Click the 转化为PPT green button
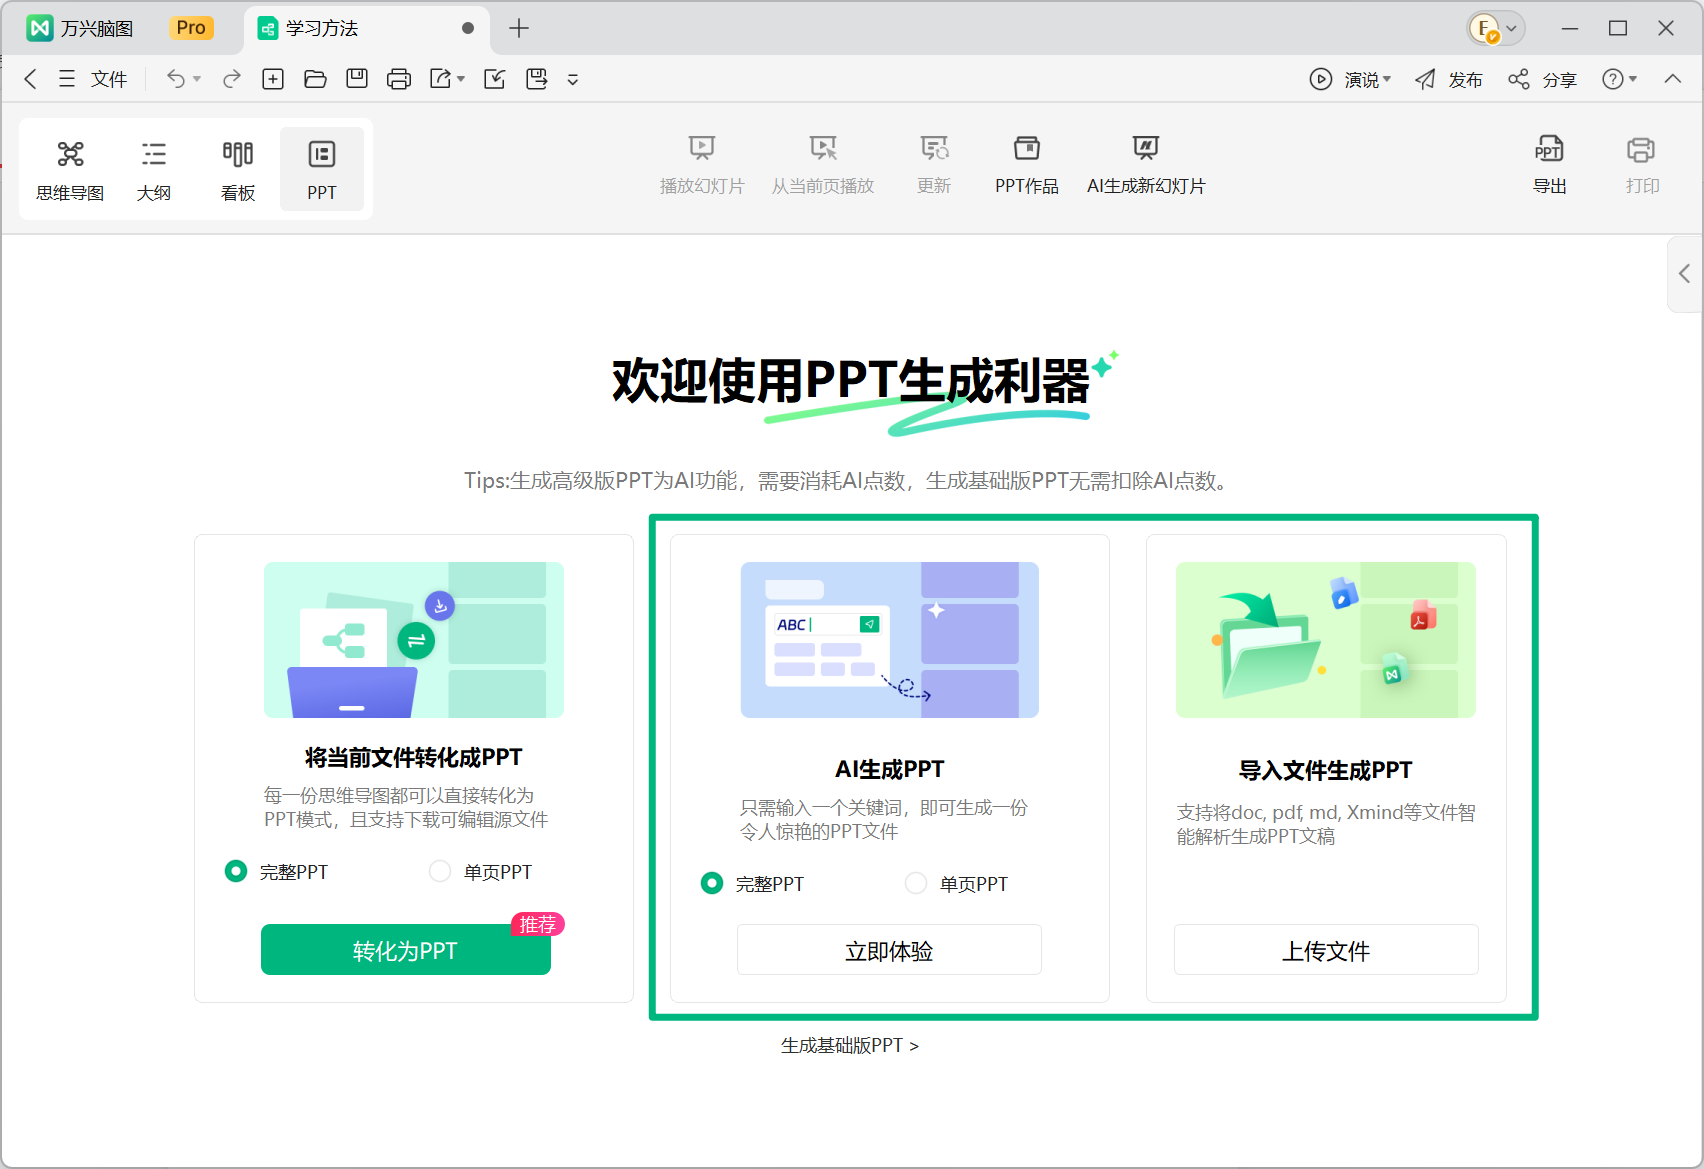Screen dimensions: 1704x1169 coord(406,949)
